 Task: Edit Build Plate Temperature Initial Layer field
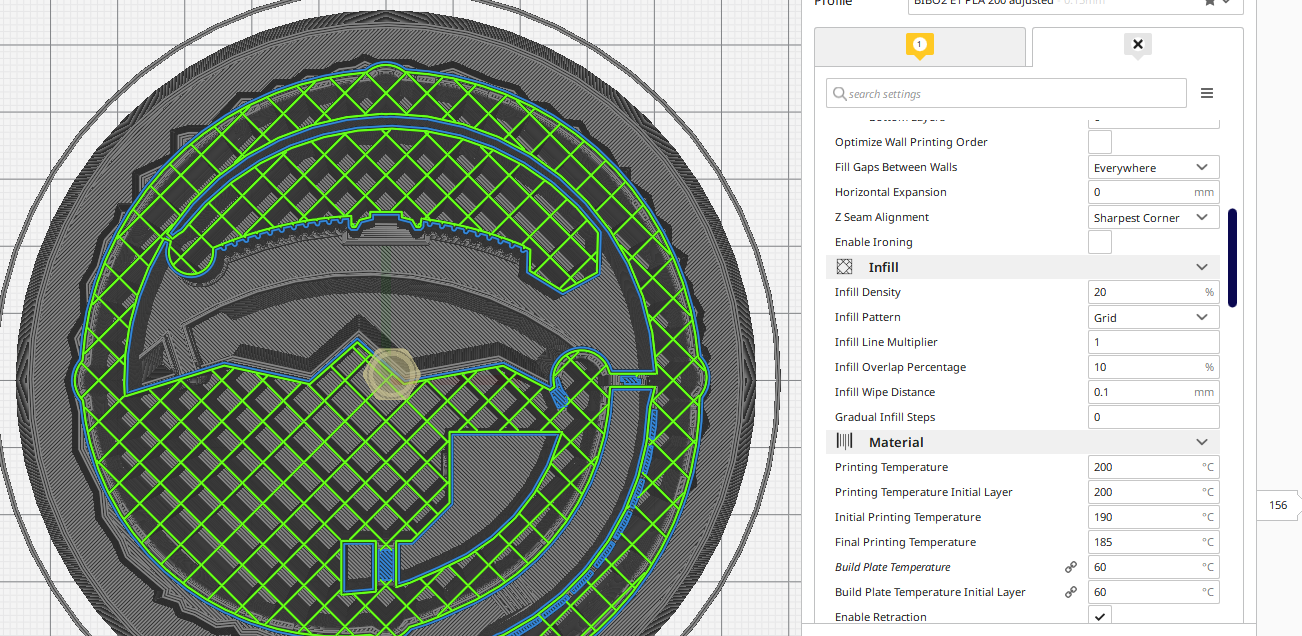pos(1154,592)
